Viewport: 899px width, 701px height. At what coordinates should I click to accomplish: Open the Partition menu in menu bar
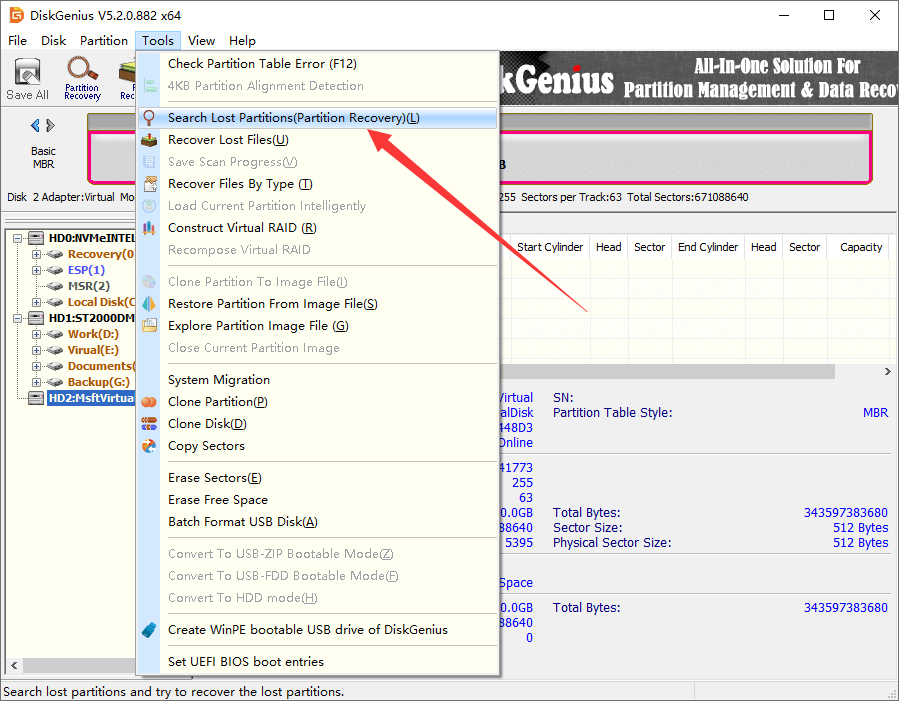pos(104,41)
